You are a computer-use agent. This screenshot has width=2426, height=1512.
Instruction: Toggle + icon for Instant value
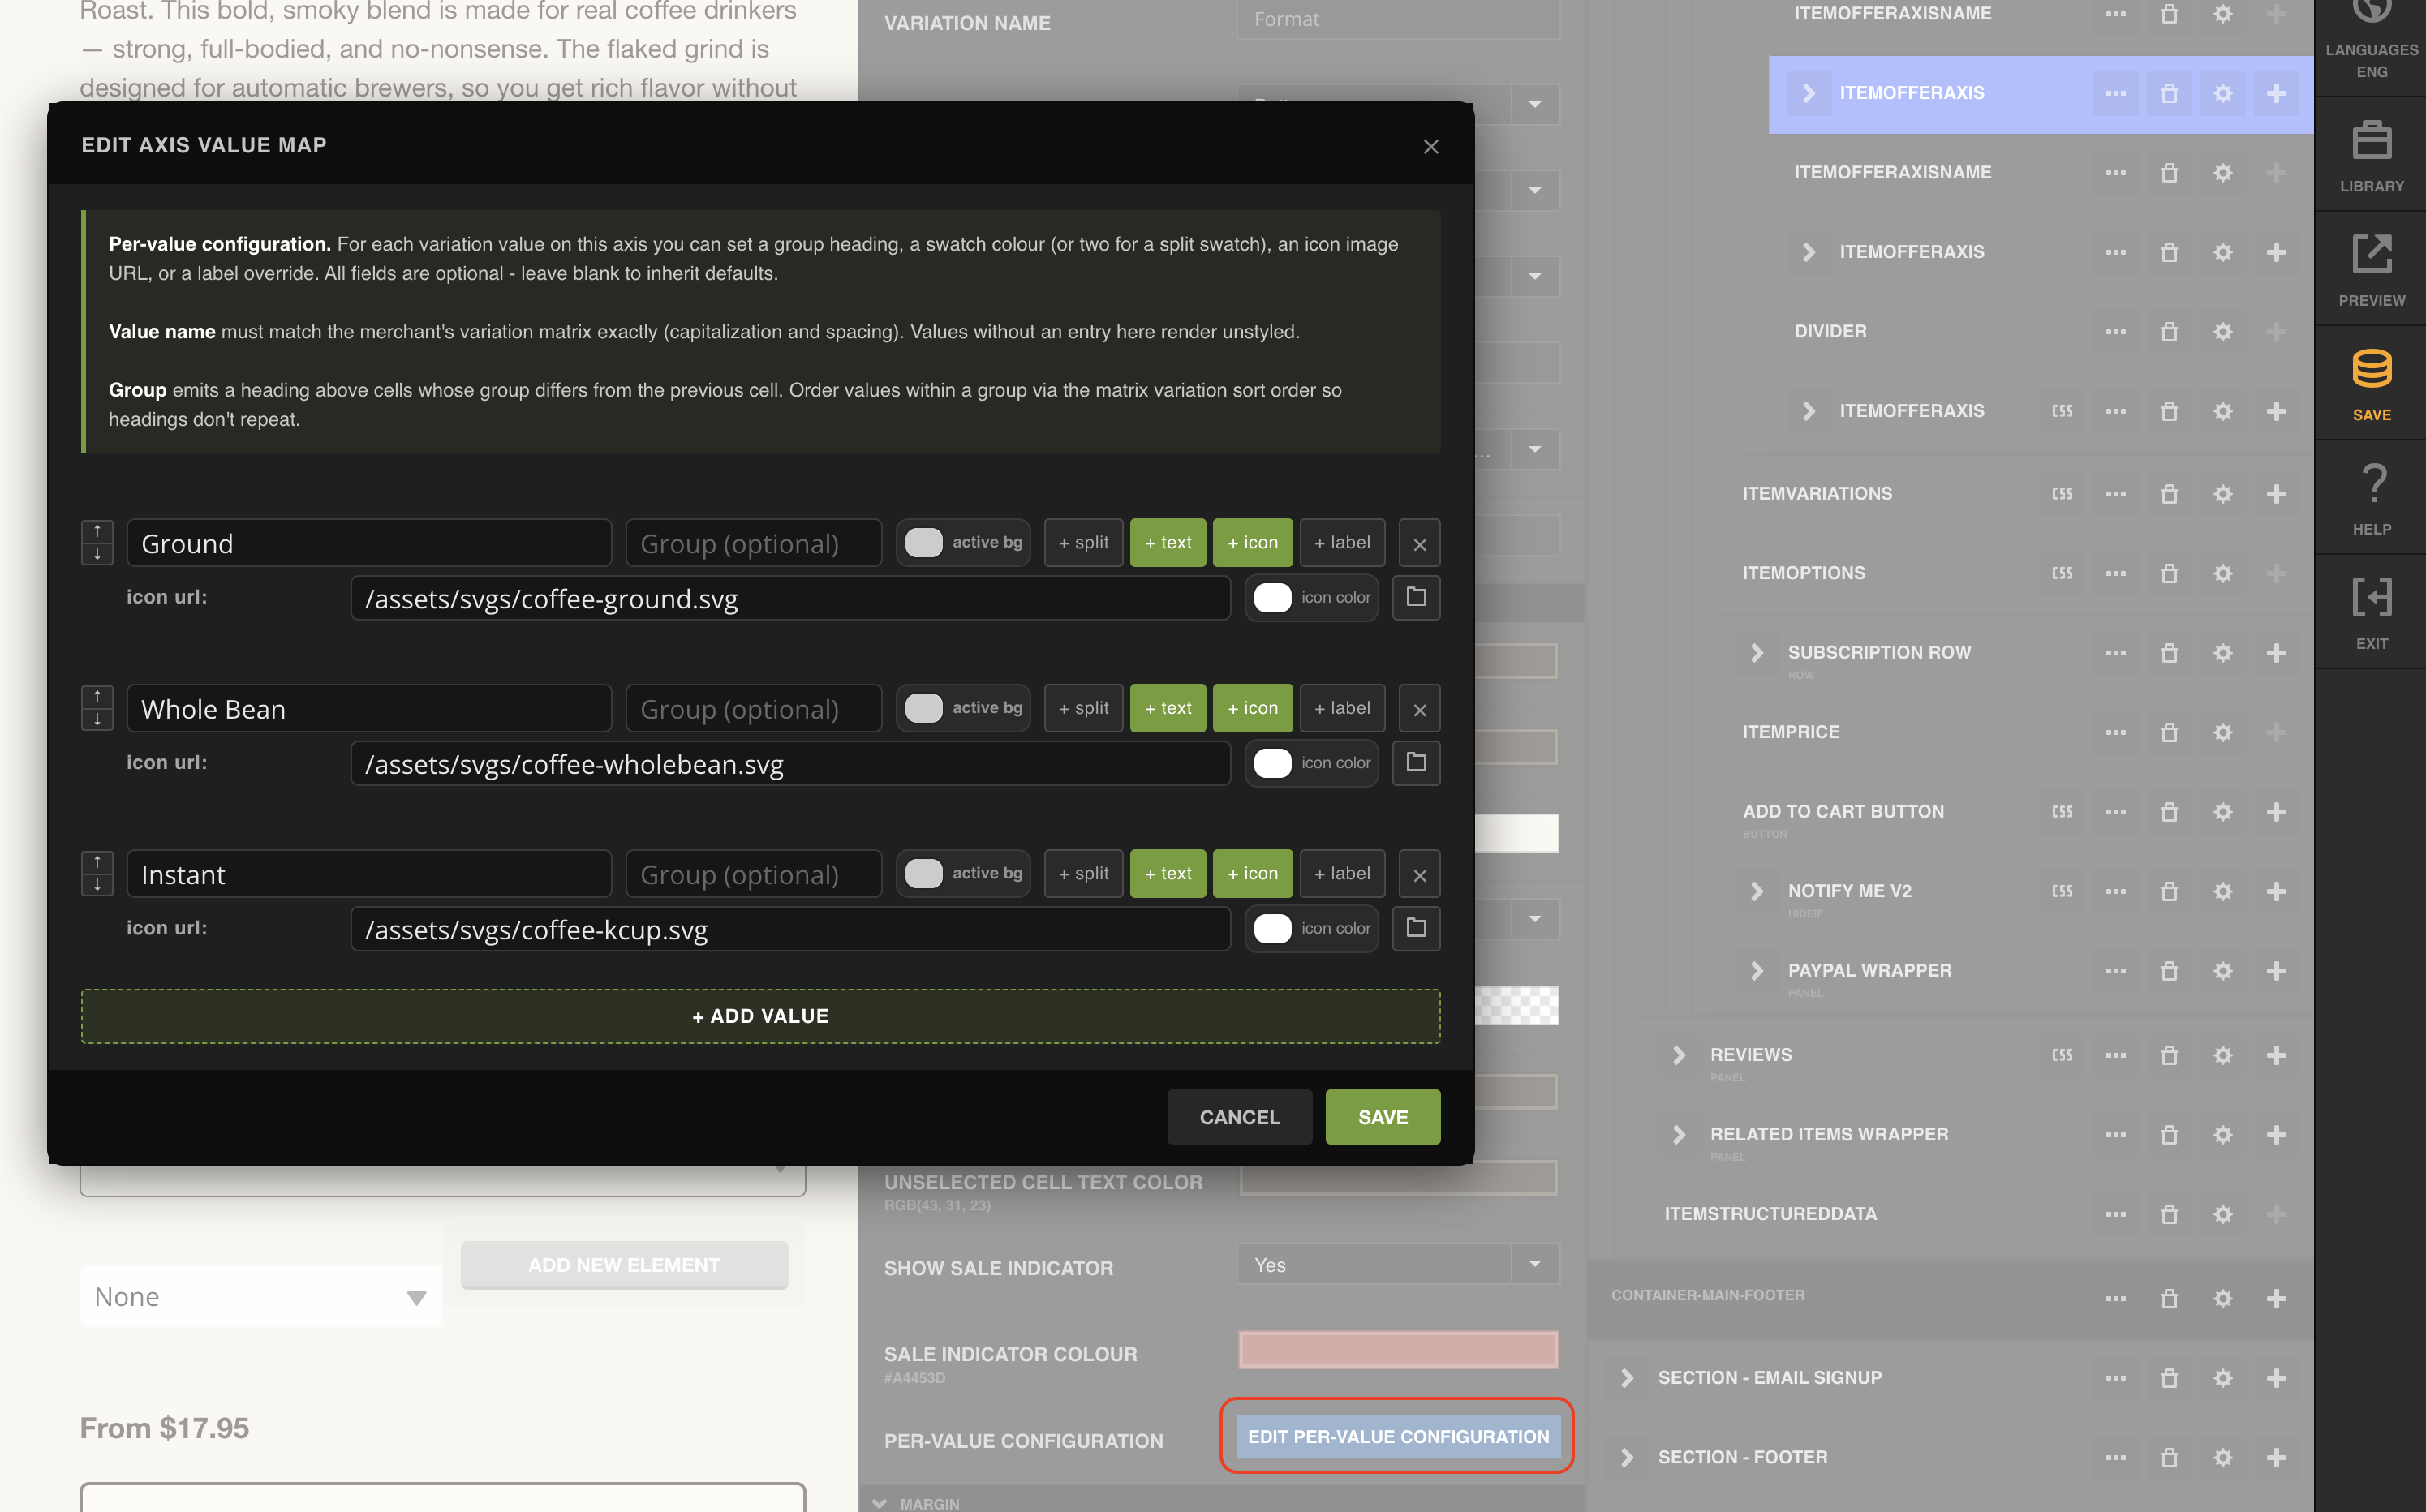click(1252, 874)
